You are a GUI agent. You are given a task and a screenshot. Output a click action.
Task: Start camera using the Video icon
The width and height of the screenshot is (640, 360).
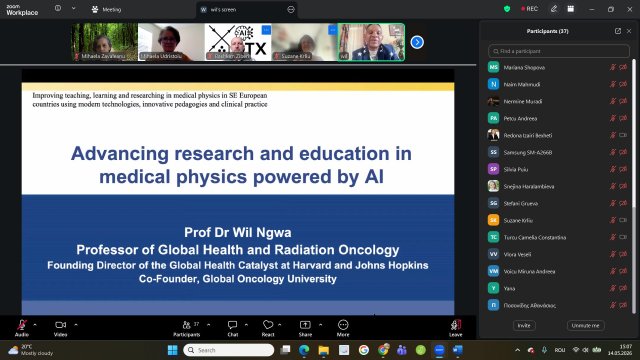[x=60, y=325]
